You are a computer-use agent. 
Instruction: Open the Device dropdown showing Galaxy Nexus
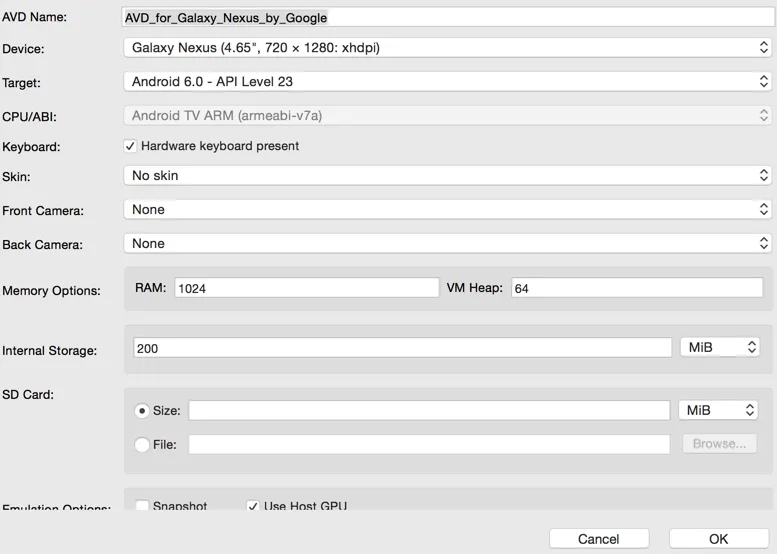point(447,48)
